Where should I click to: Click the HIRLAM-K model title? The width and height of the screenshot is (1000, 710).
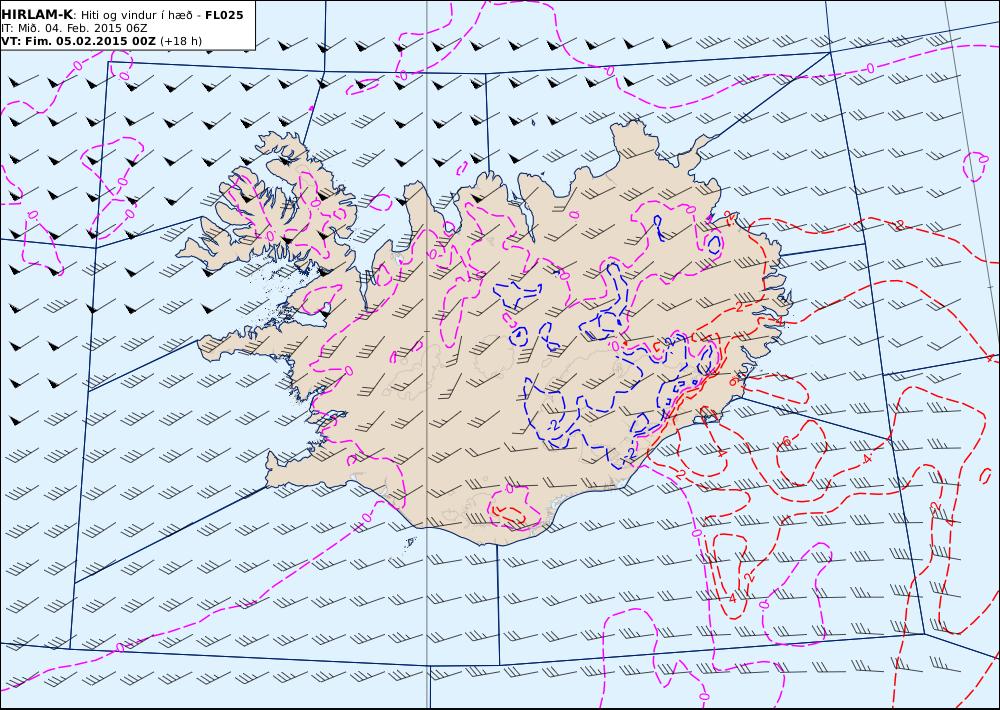pos(37,15)
